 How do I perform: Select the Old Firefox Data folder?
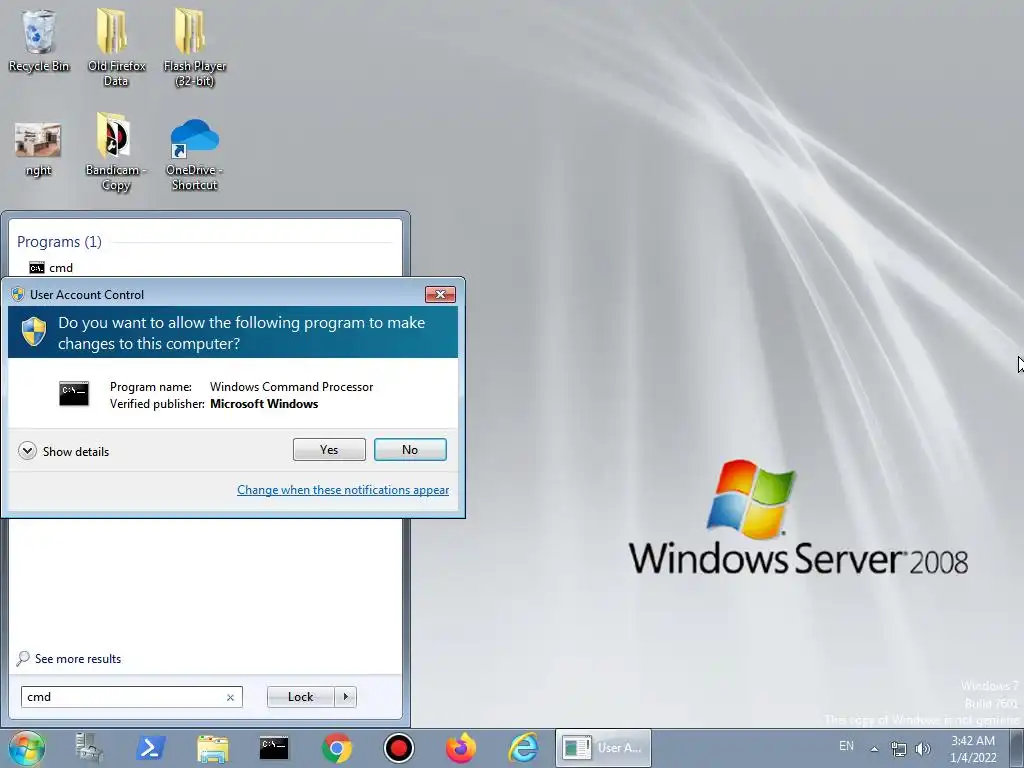pos(116,47)
